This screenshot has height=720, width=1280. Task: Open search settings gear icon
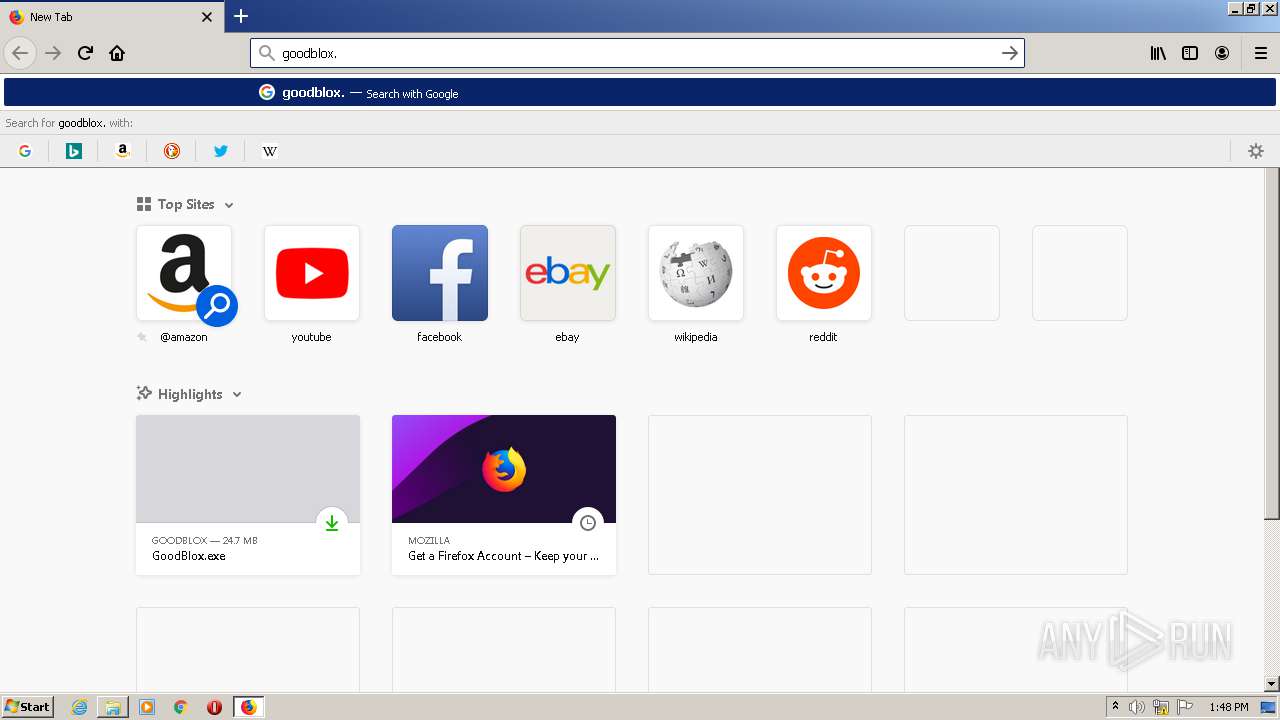(x=1256, y=151)
